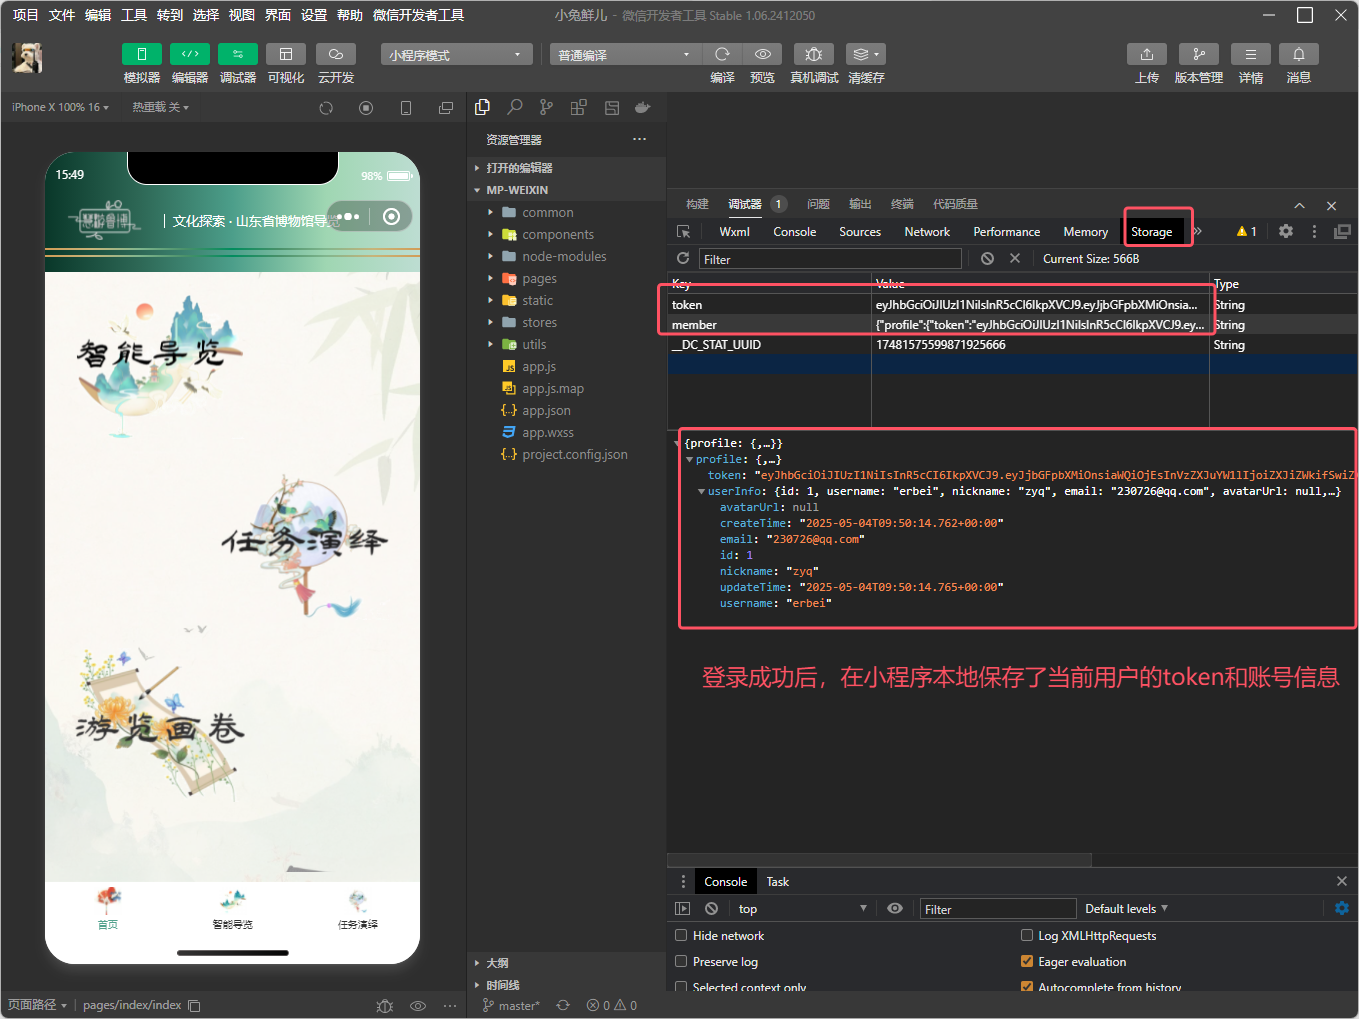
Task: Click the 编译 compile refresh icon
Action: (722, 54)
